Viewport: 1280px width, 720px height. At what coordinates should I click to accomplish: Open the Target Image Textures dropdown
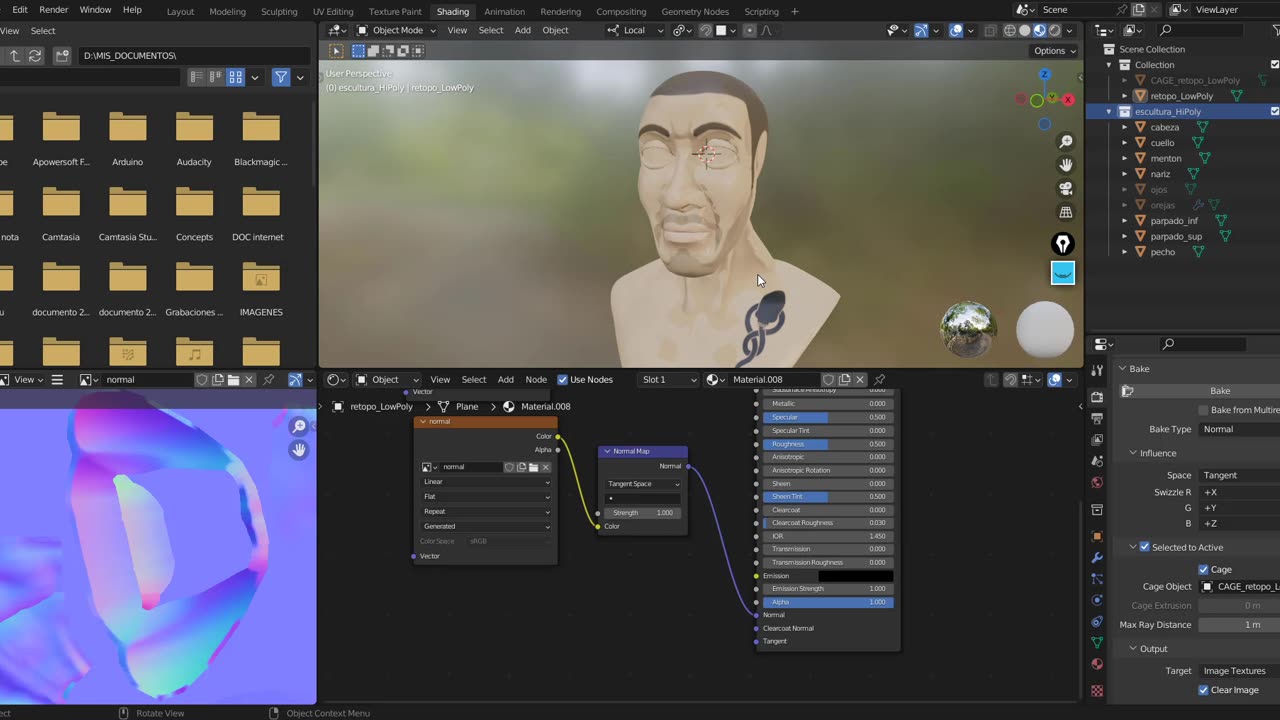[1239, 671]
